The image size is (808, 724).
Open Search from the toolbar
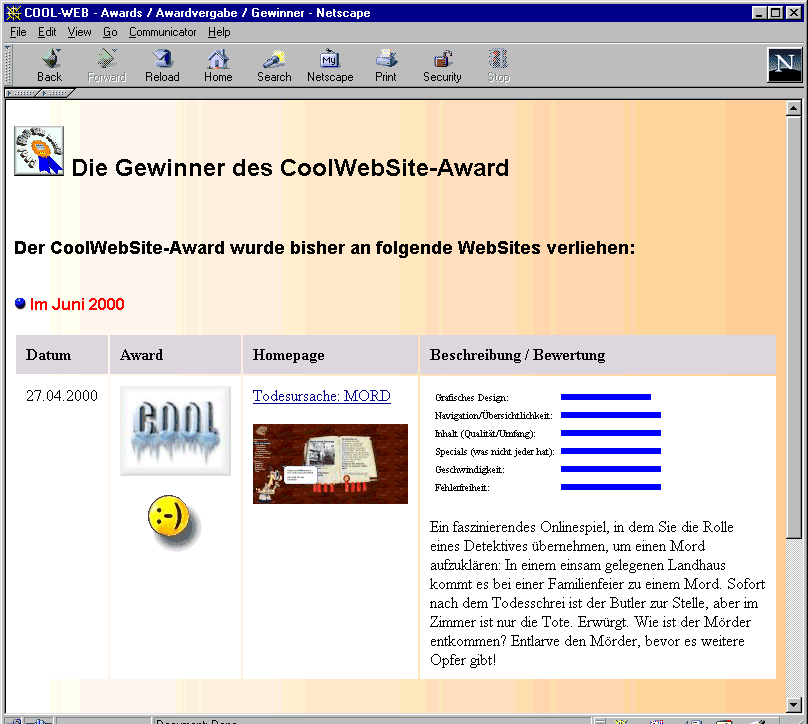(274, 65)
